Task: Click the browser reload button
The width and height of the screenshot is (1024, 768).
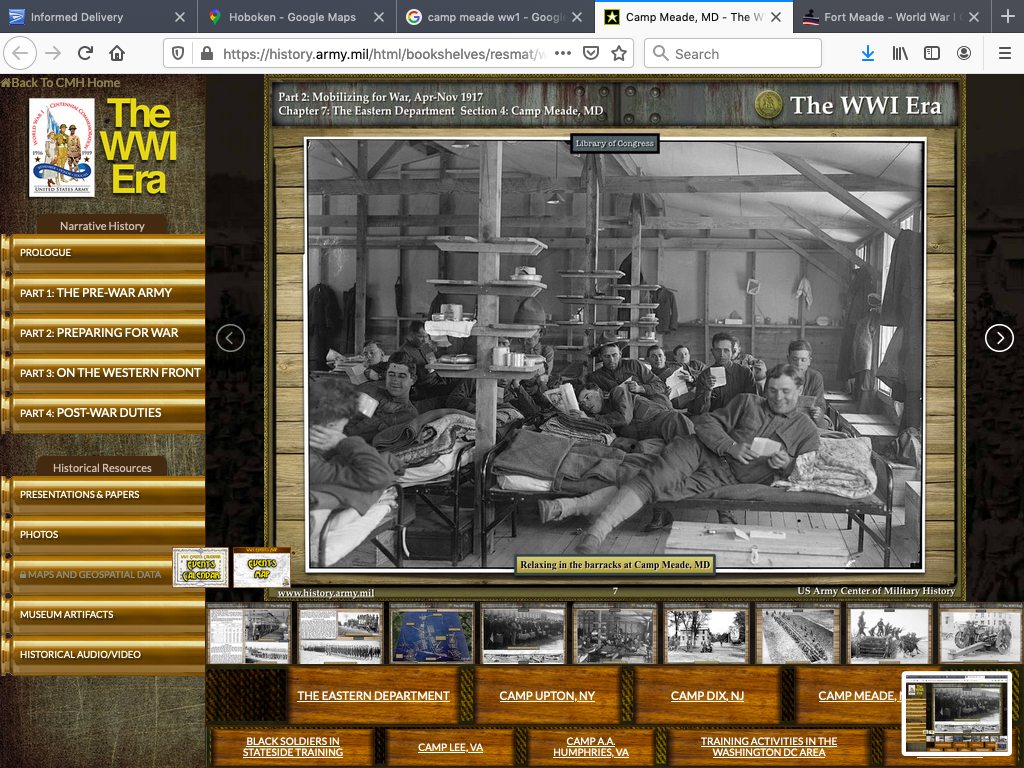Action: [85, 53]
